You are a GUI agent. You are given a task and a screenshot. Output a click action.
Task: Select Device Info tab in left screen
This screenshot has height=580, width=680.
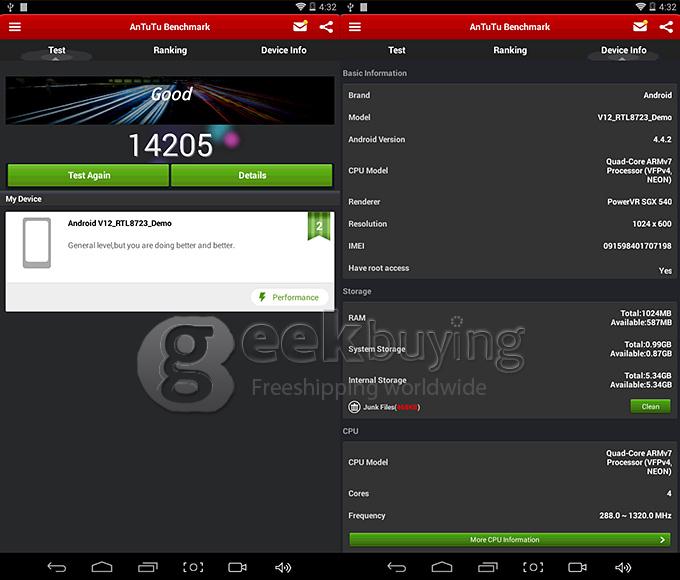click(x=284, y=50)
